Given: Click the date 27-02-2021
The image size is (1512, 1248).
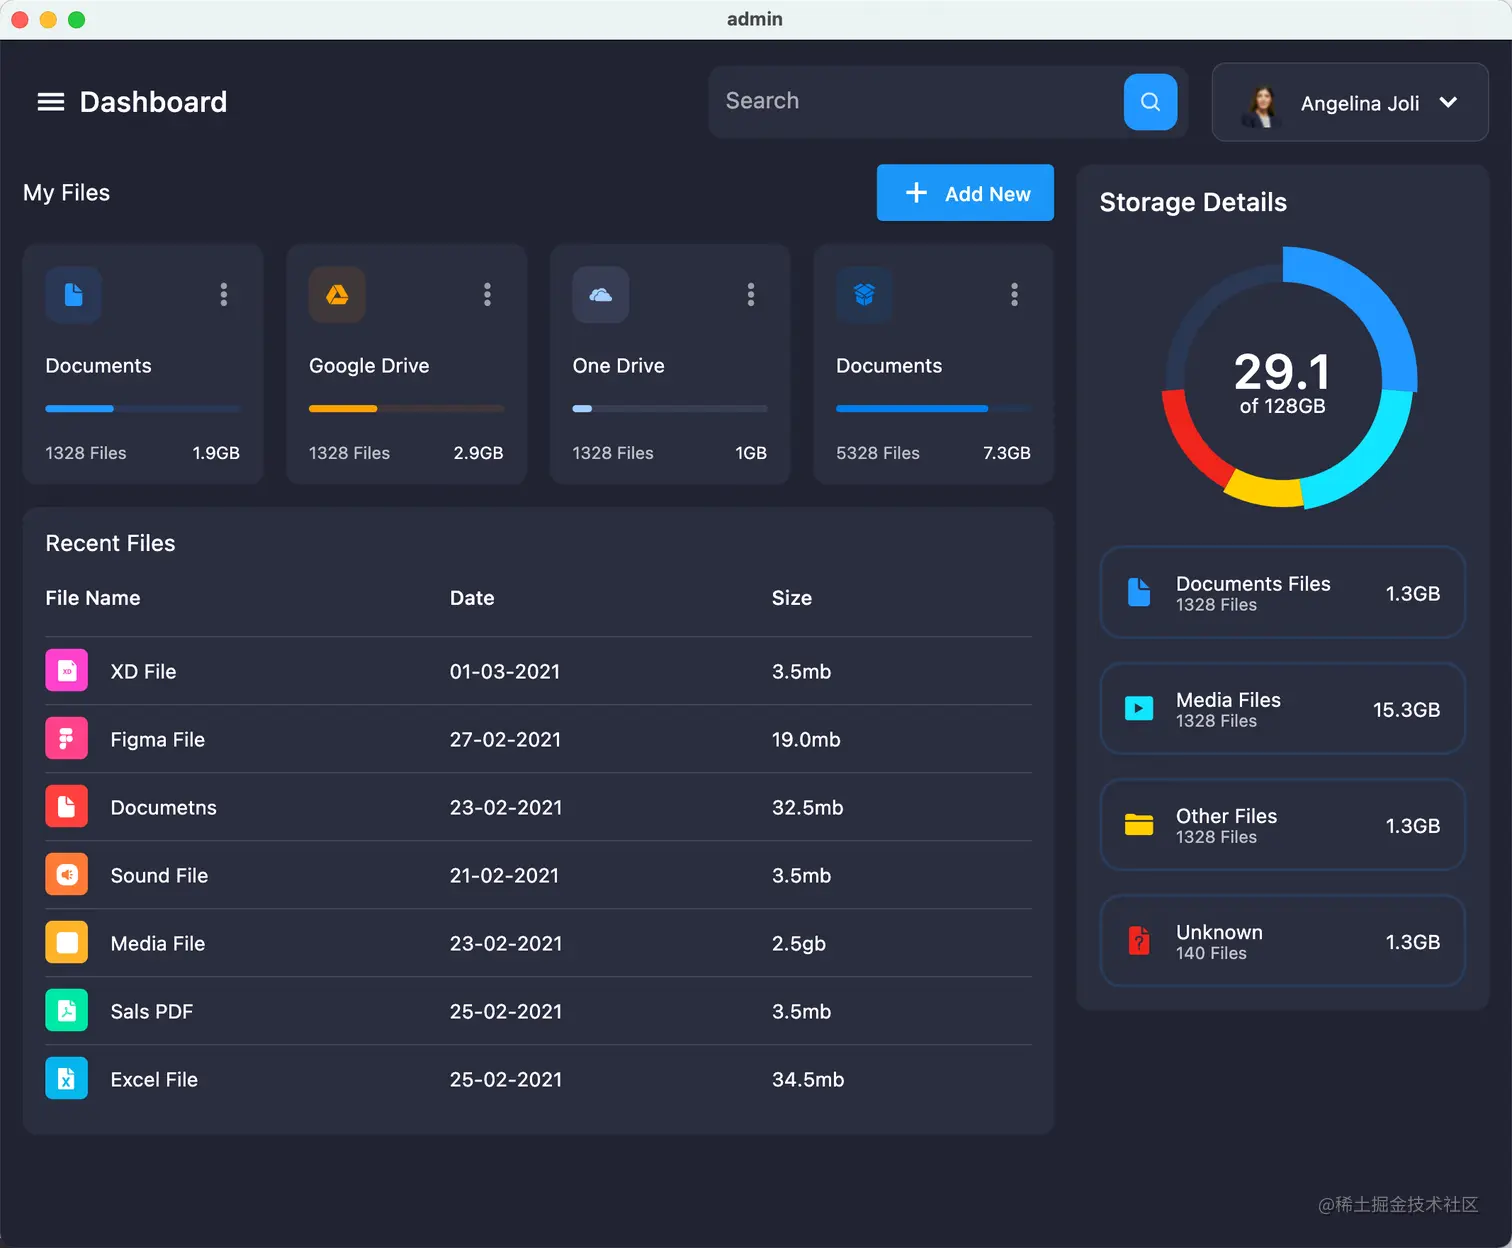Looking at the screenshot, I should pyautogui.click(x=505, y=740).
